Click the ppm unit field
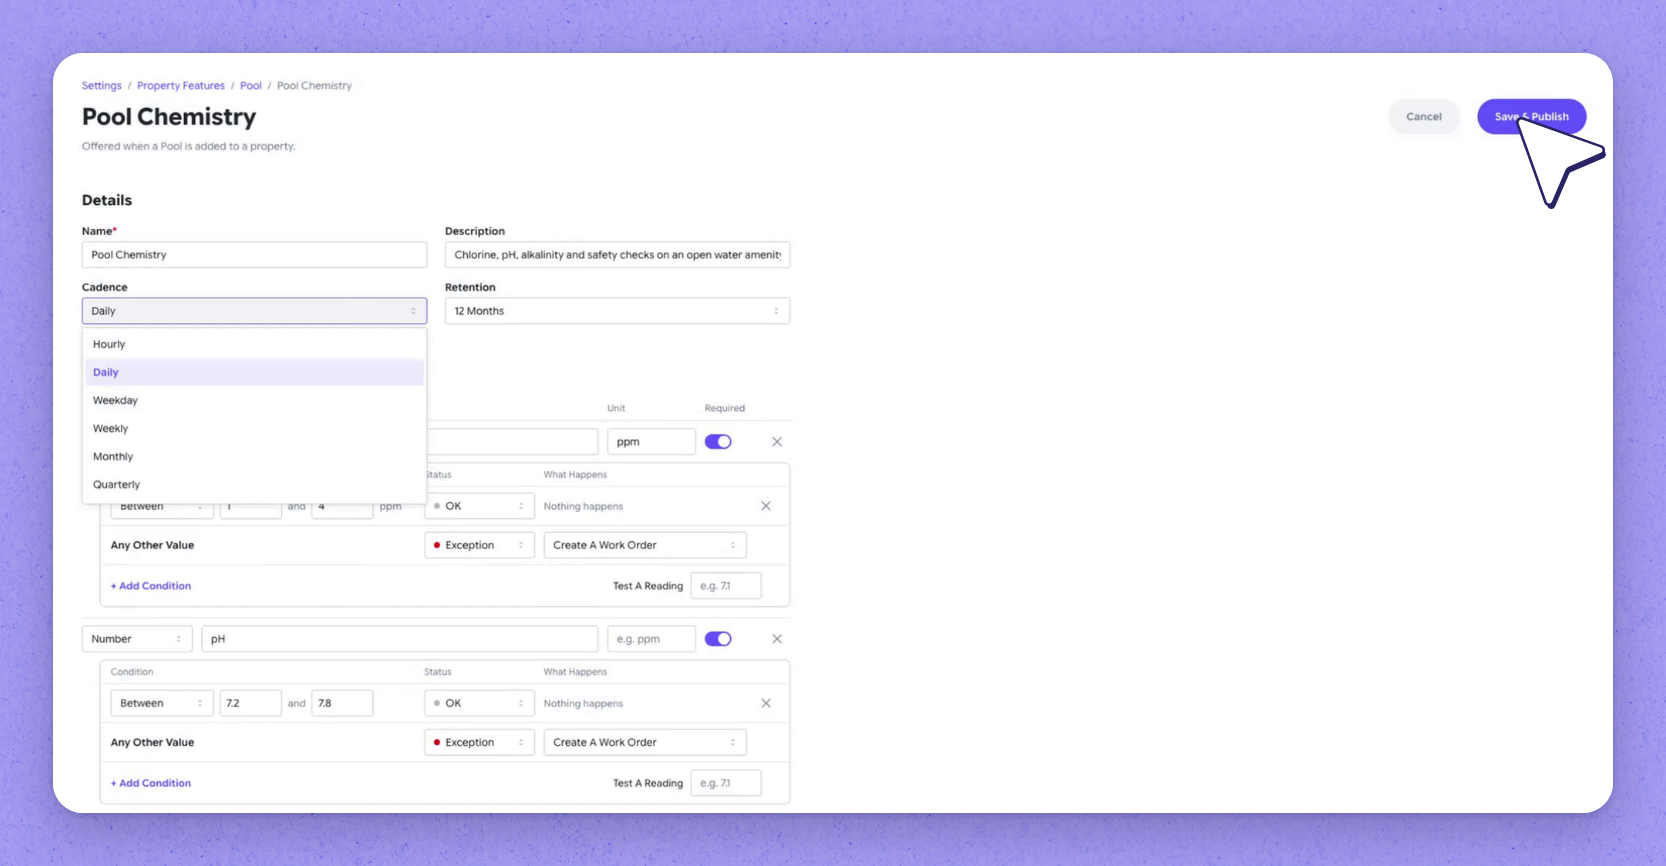 point(651,442)
